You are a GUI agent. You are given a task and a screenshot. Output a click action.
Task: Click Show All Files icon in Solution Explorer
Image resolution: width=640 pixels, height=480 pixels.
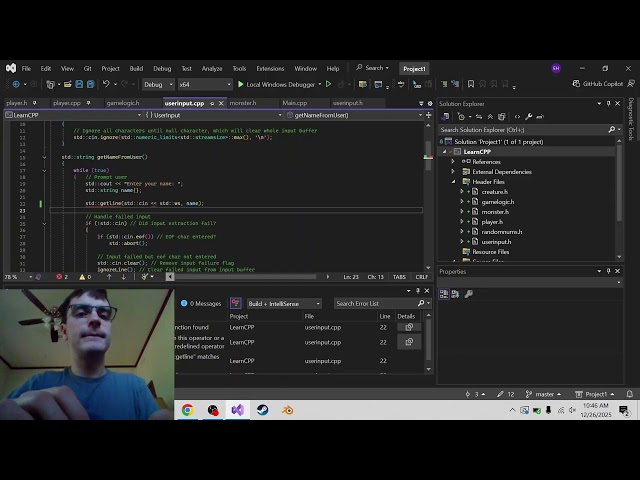tap(502, 117)
